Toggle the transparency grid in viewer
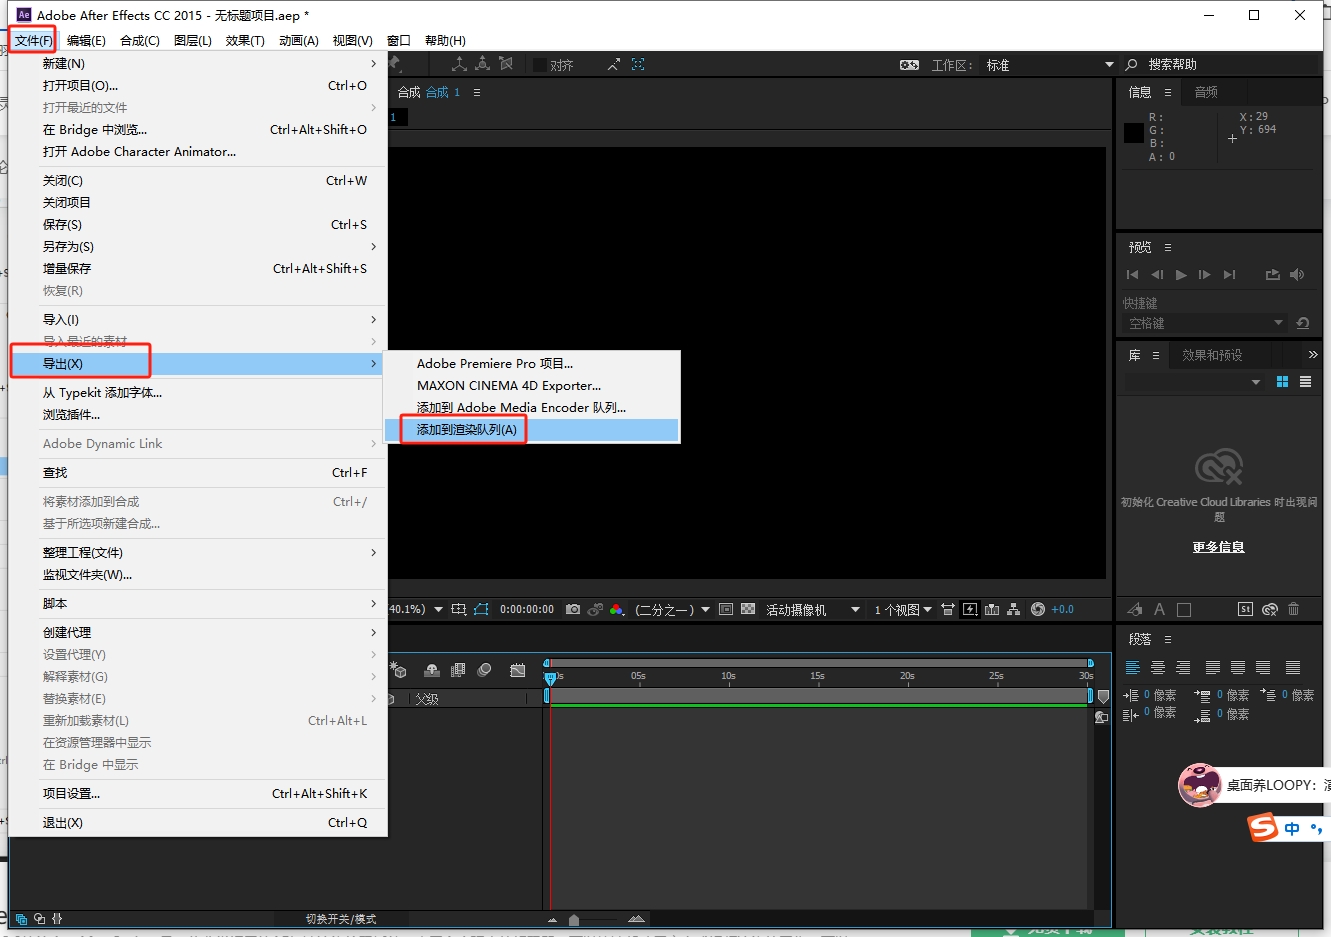 pos(747,609)
